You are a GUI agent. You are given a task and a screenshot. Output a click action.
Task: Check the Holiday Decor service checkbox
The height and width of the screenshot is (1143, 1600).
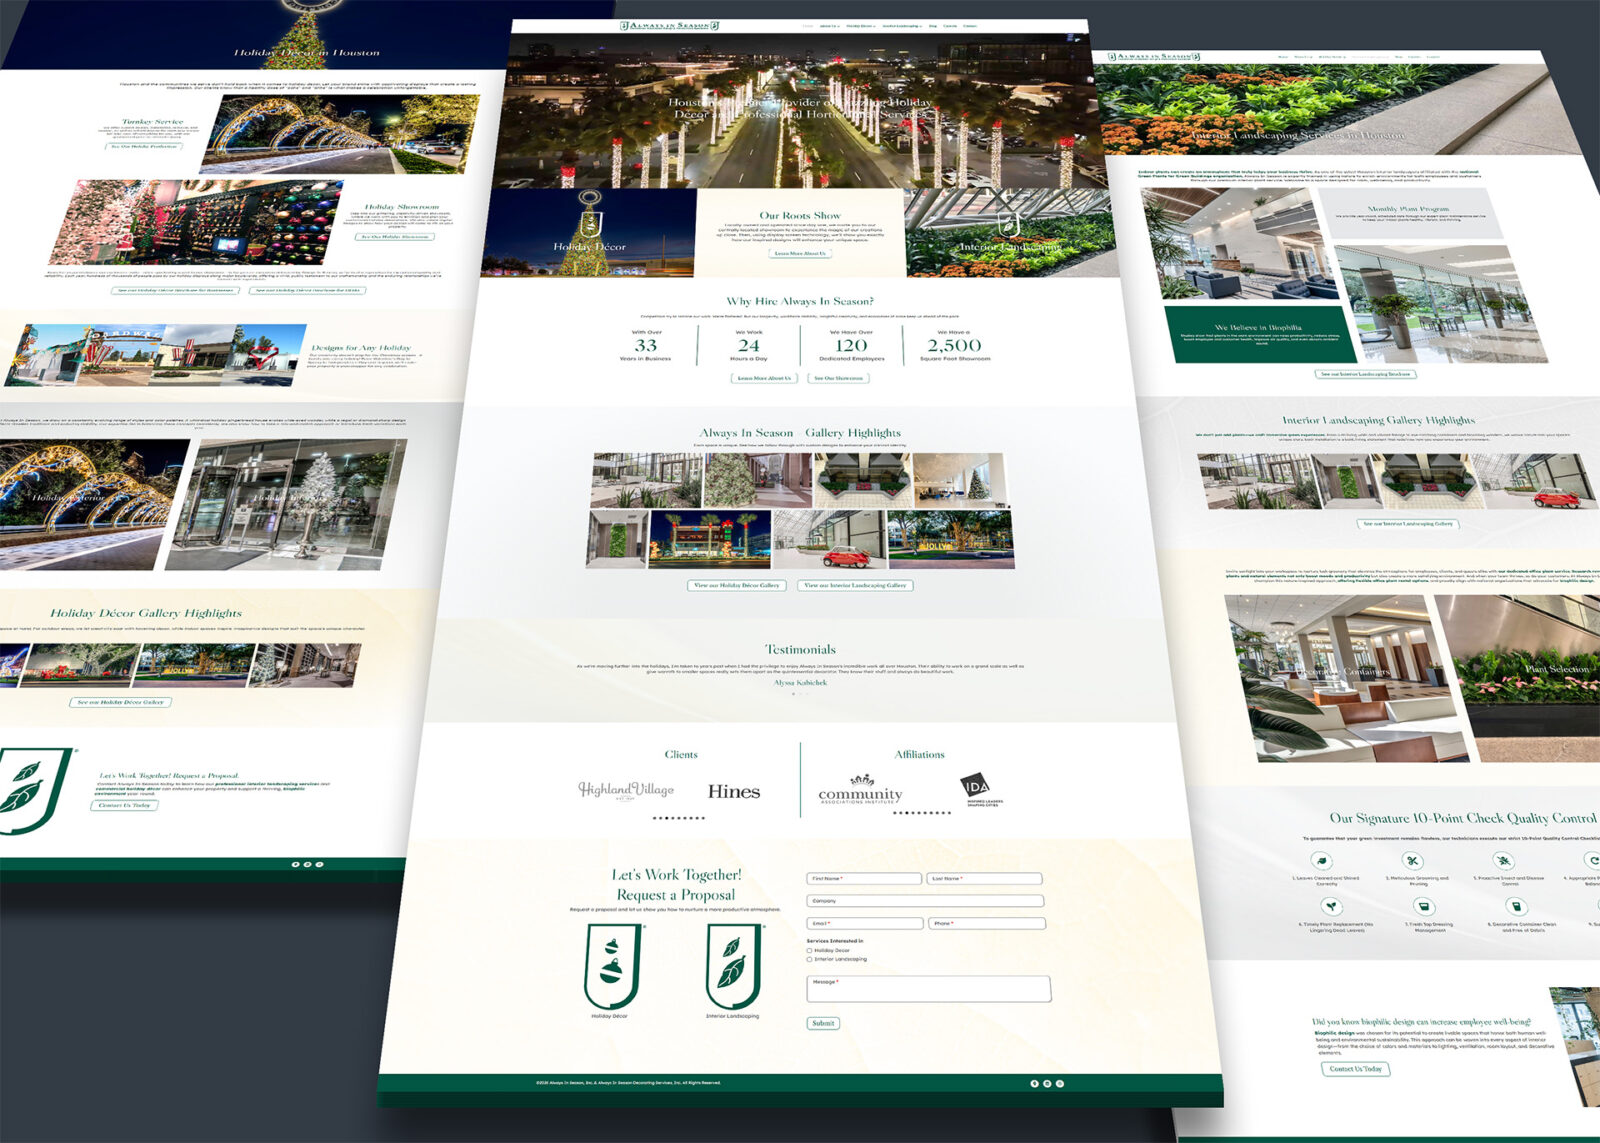pos(810,950)
